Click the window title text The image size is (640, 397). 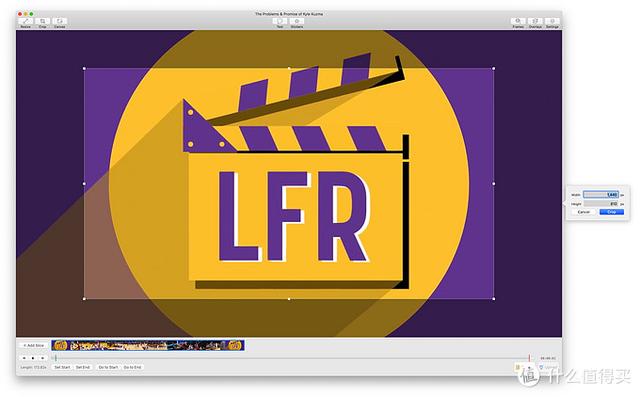point(289,14)
